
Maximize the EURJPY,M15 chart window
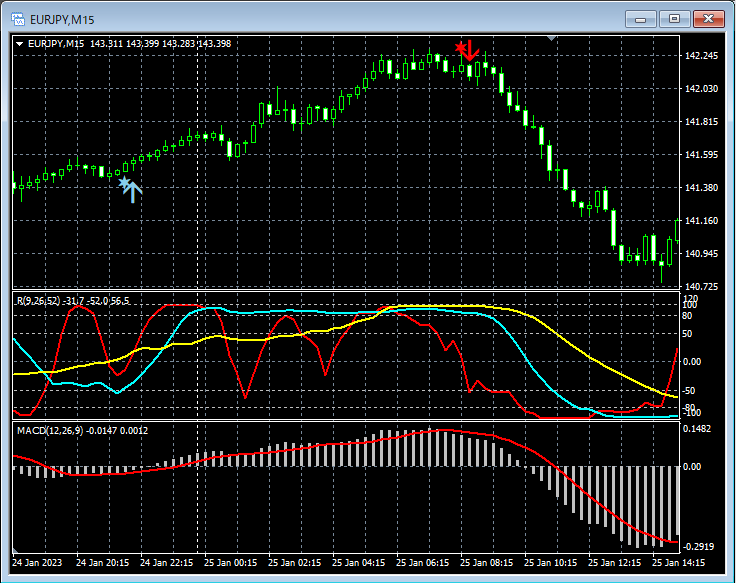[x=674, y=19]
